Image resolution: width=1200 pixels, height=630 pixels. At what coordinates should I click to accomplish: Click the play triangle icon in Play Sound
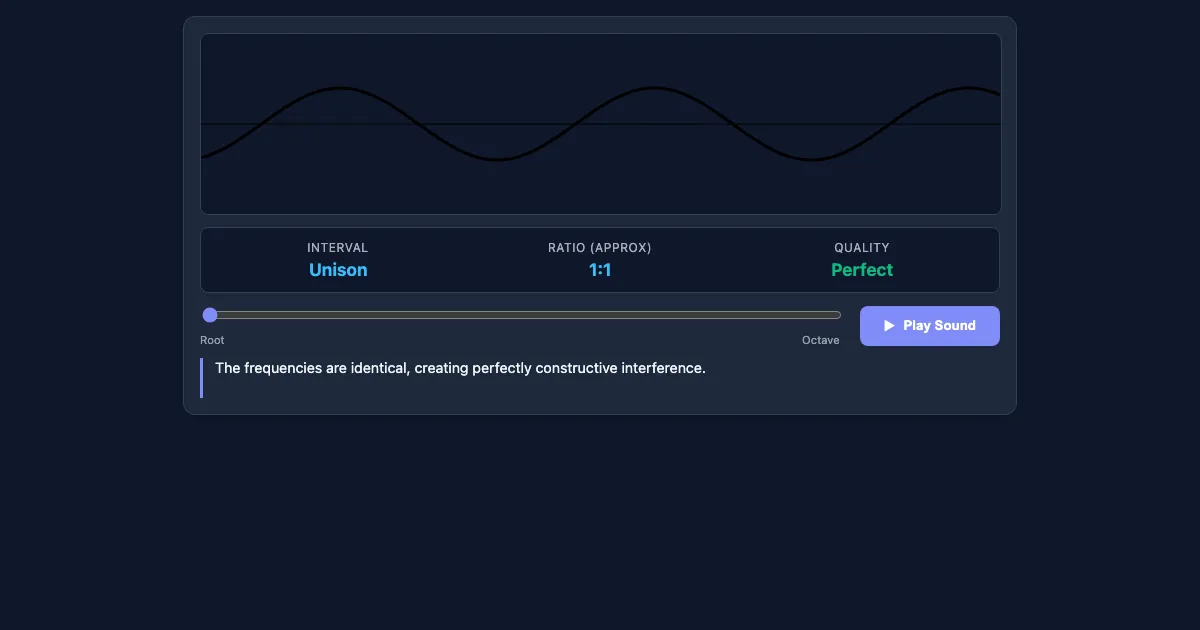click(889, 326)
